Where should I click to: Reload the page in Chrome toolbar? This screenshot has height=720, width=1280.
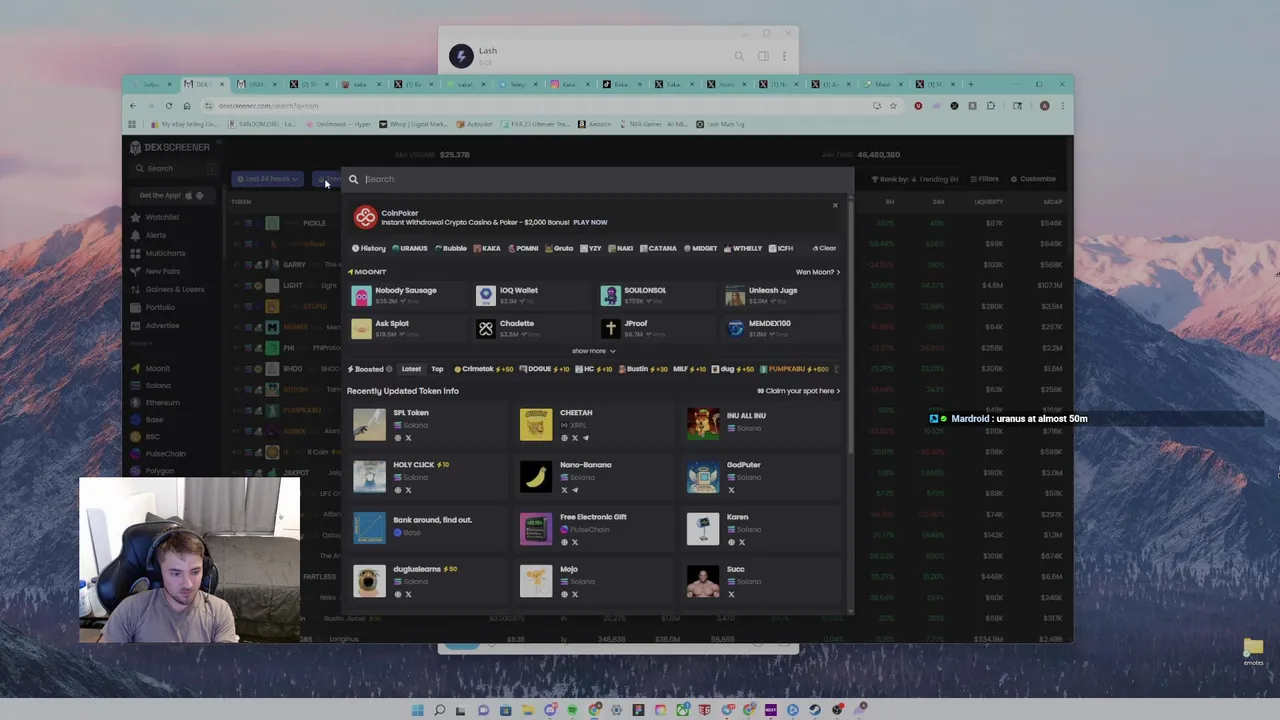[x=168, y=106]
